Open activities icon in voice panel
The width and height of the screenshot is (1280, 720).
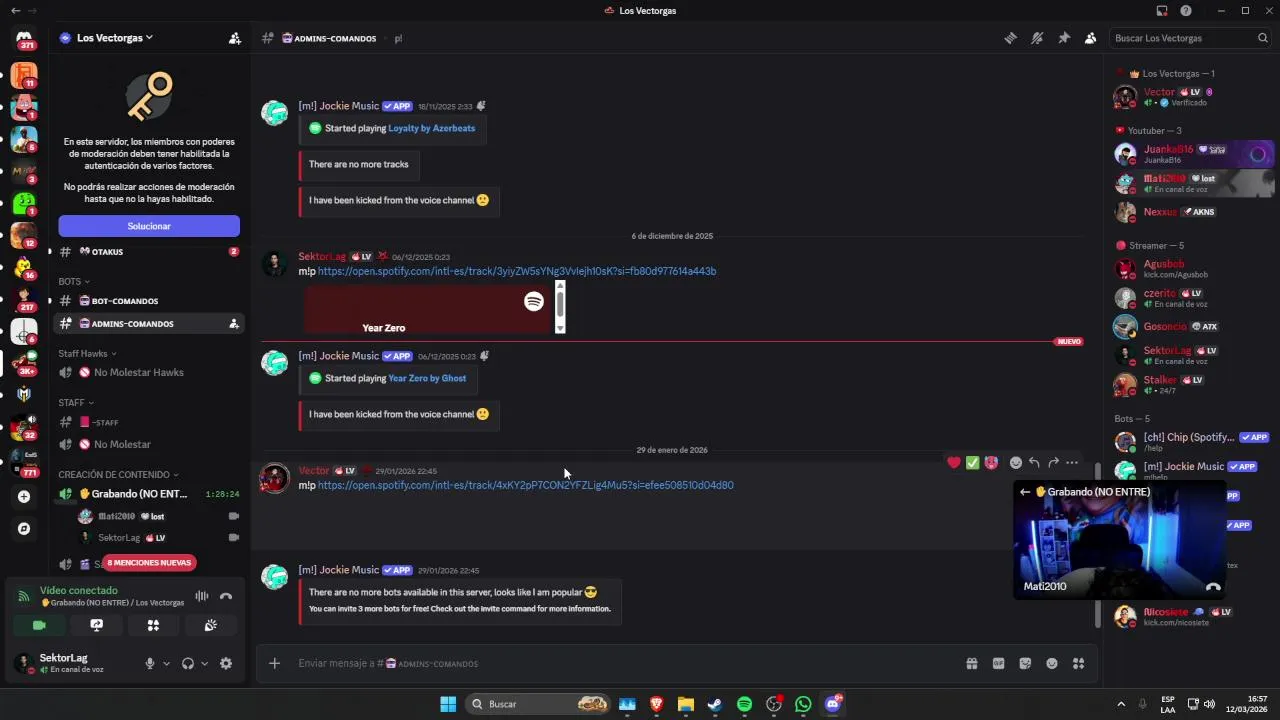153,625
